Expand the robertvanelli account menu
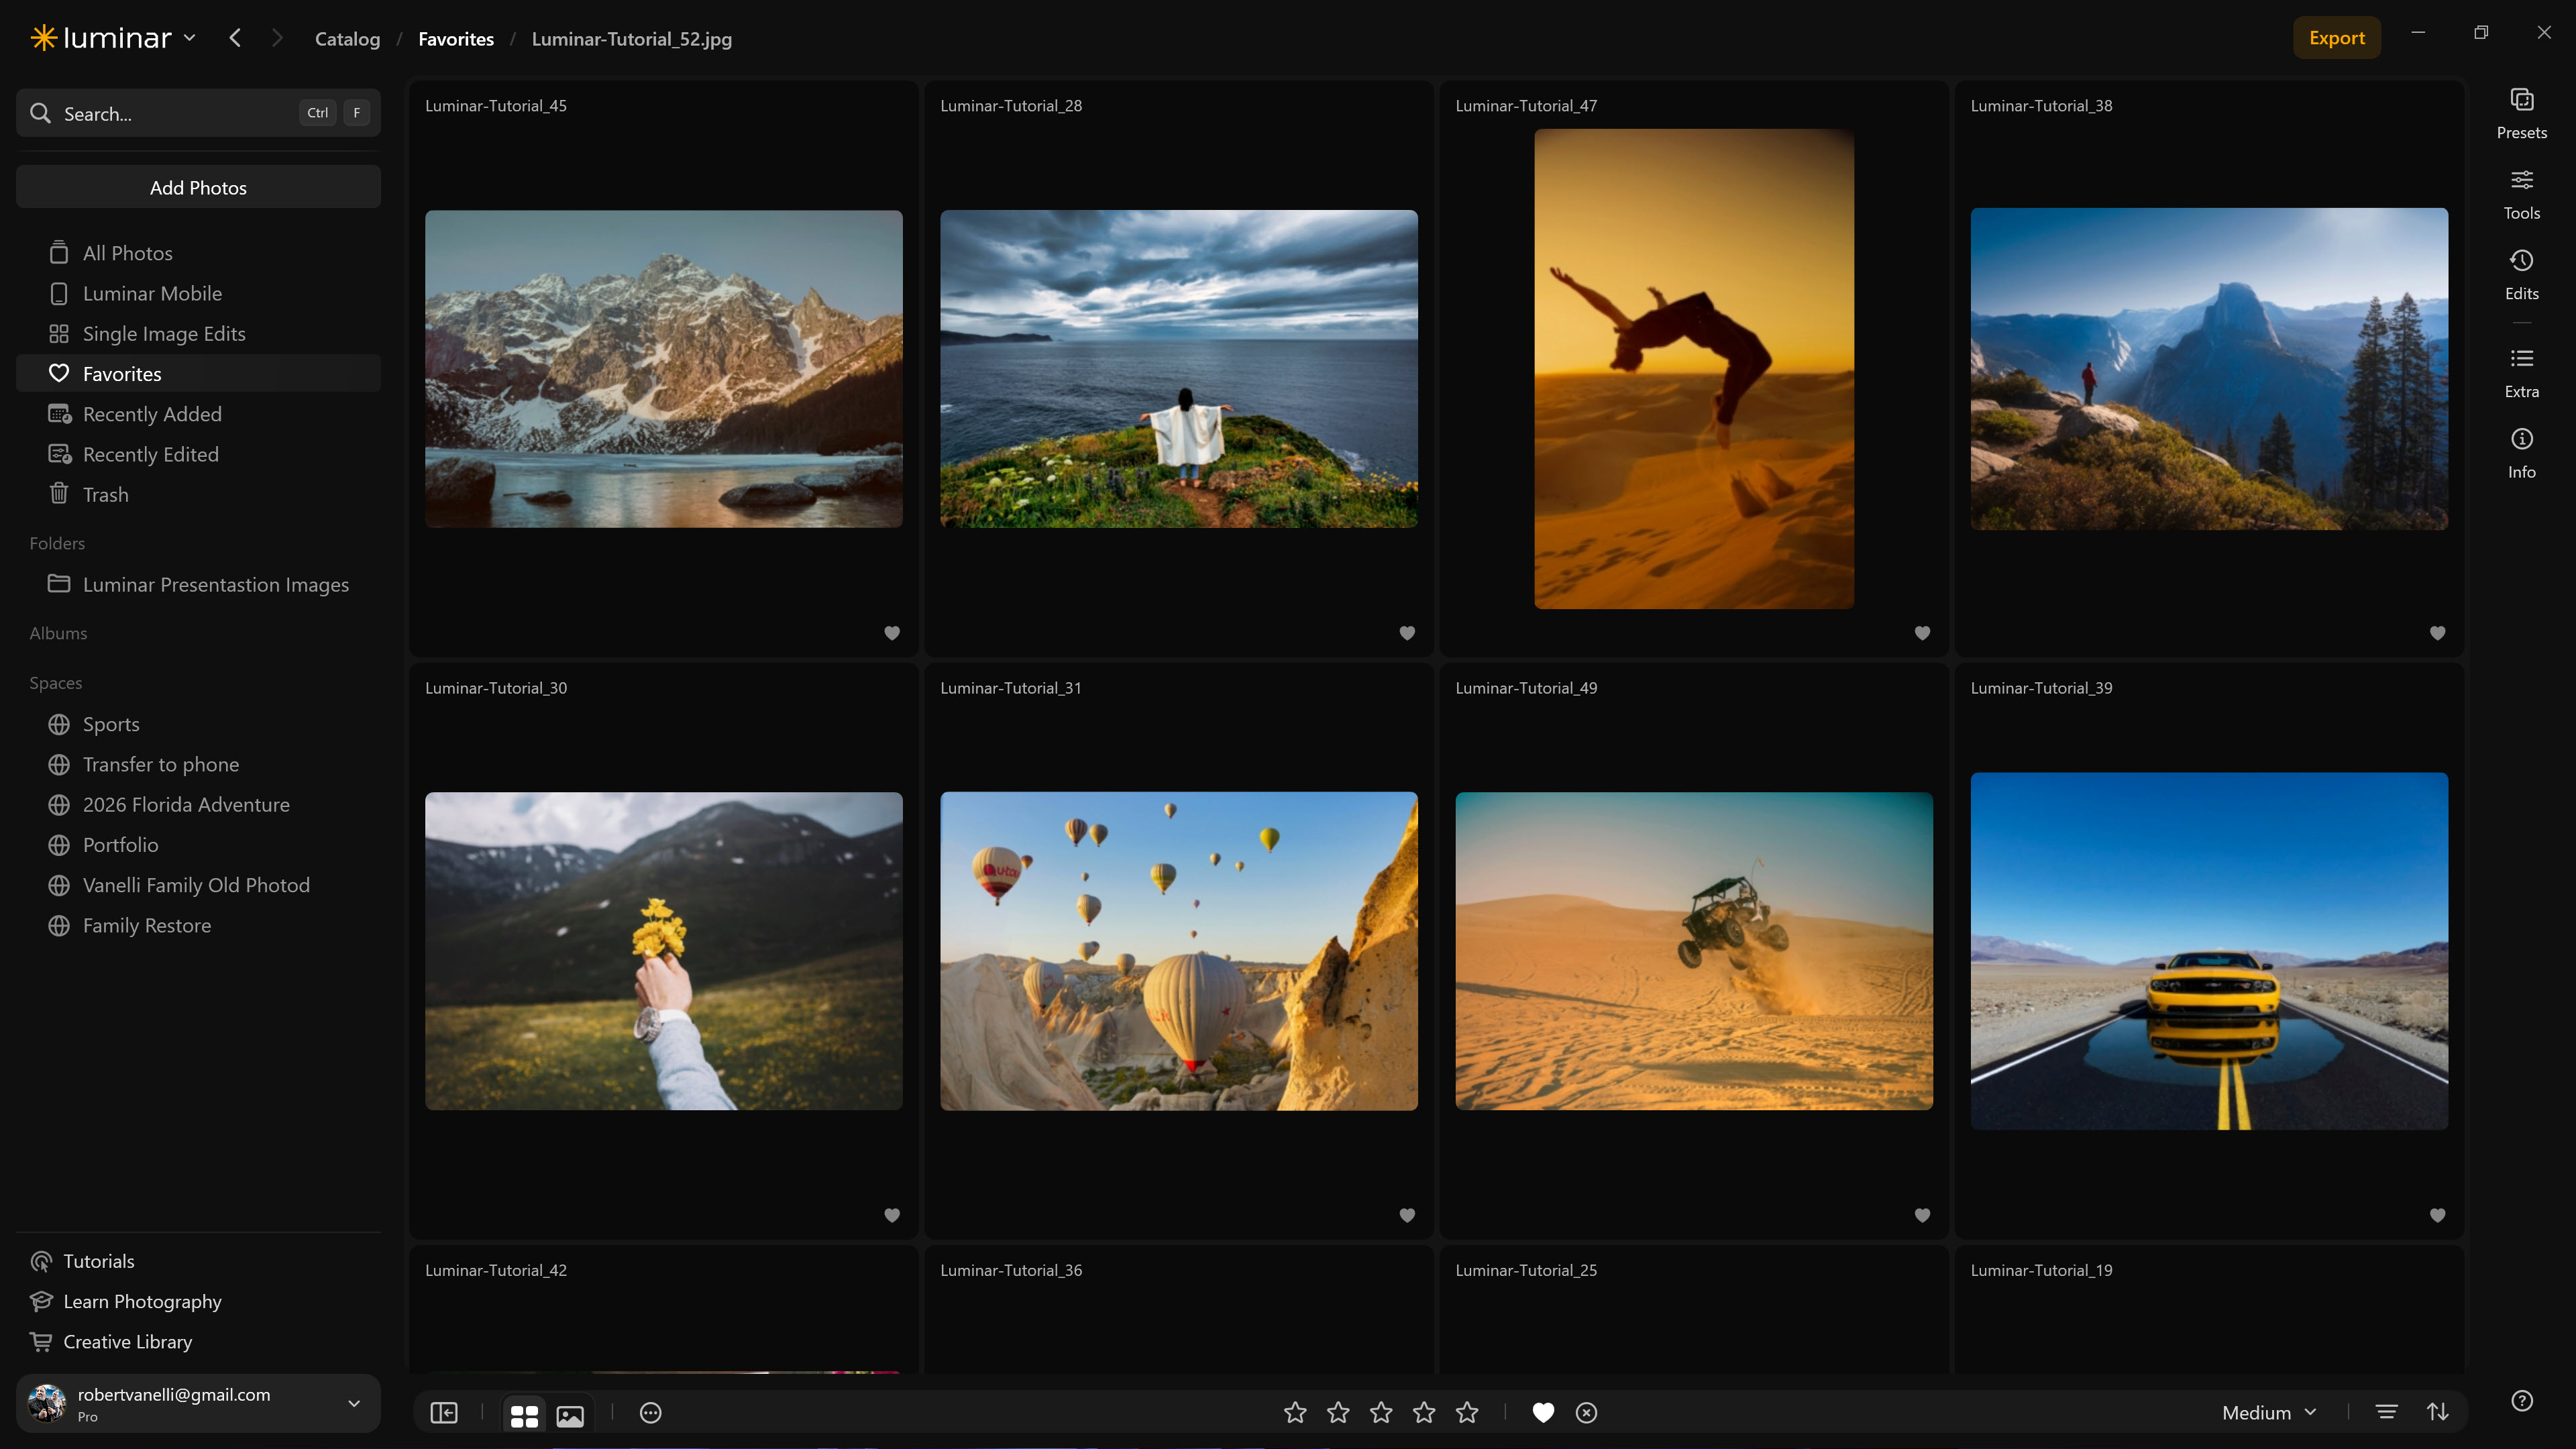The image size is (2576, 1449). point(353,1403)
